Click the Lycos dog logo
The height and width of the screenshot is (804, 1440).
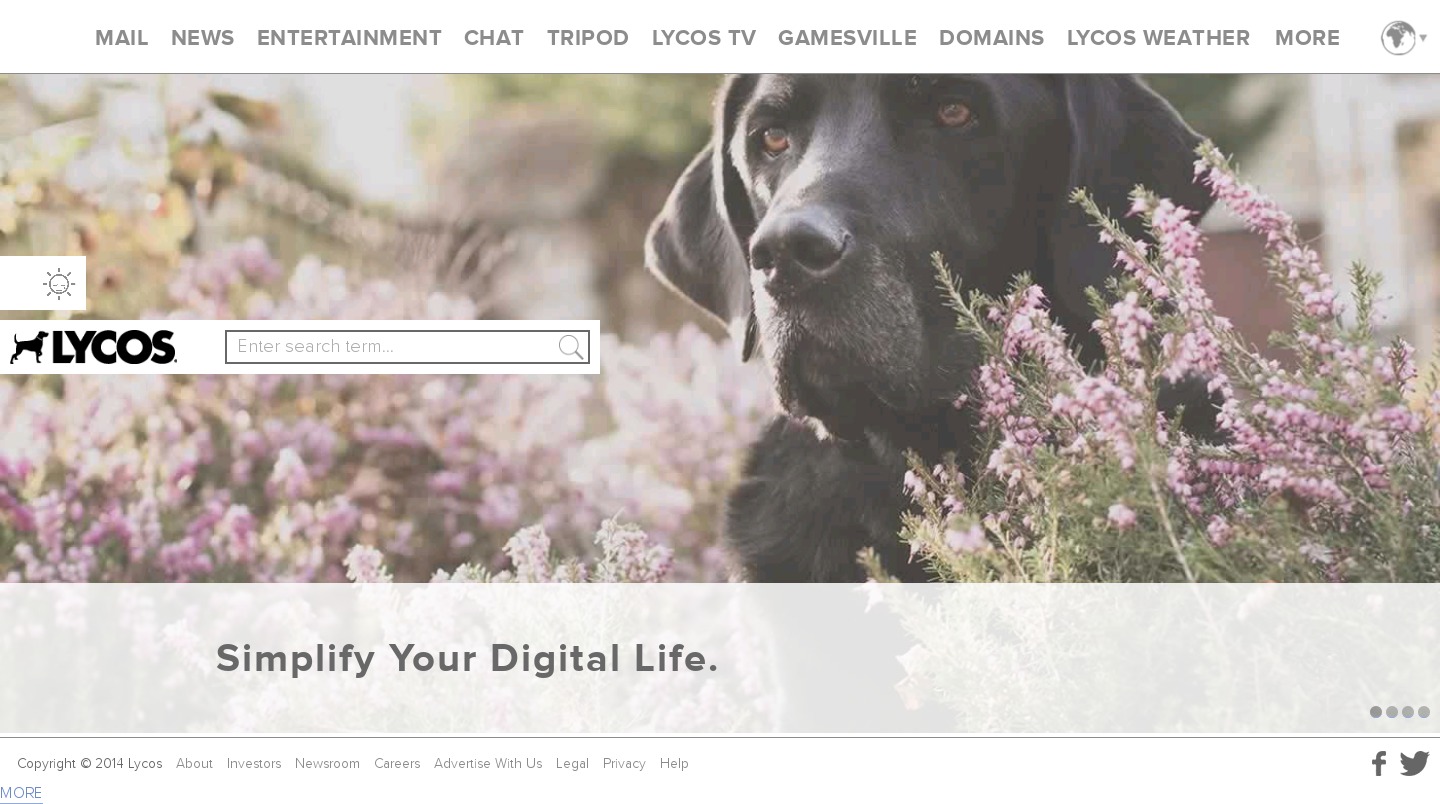point(93,347)
